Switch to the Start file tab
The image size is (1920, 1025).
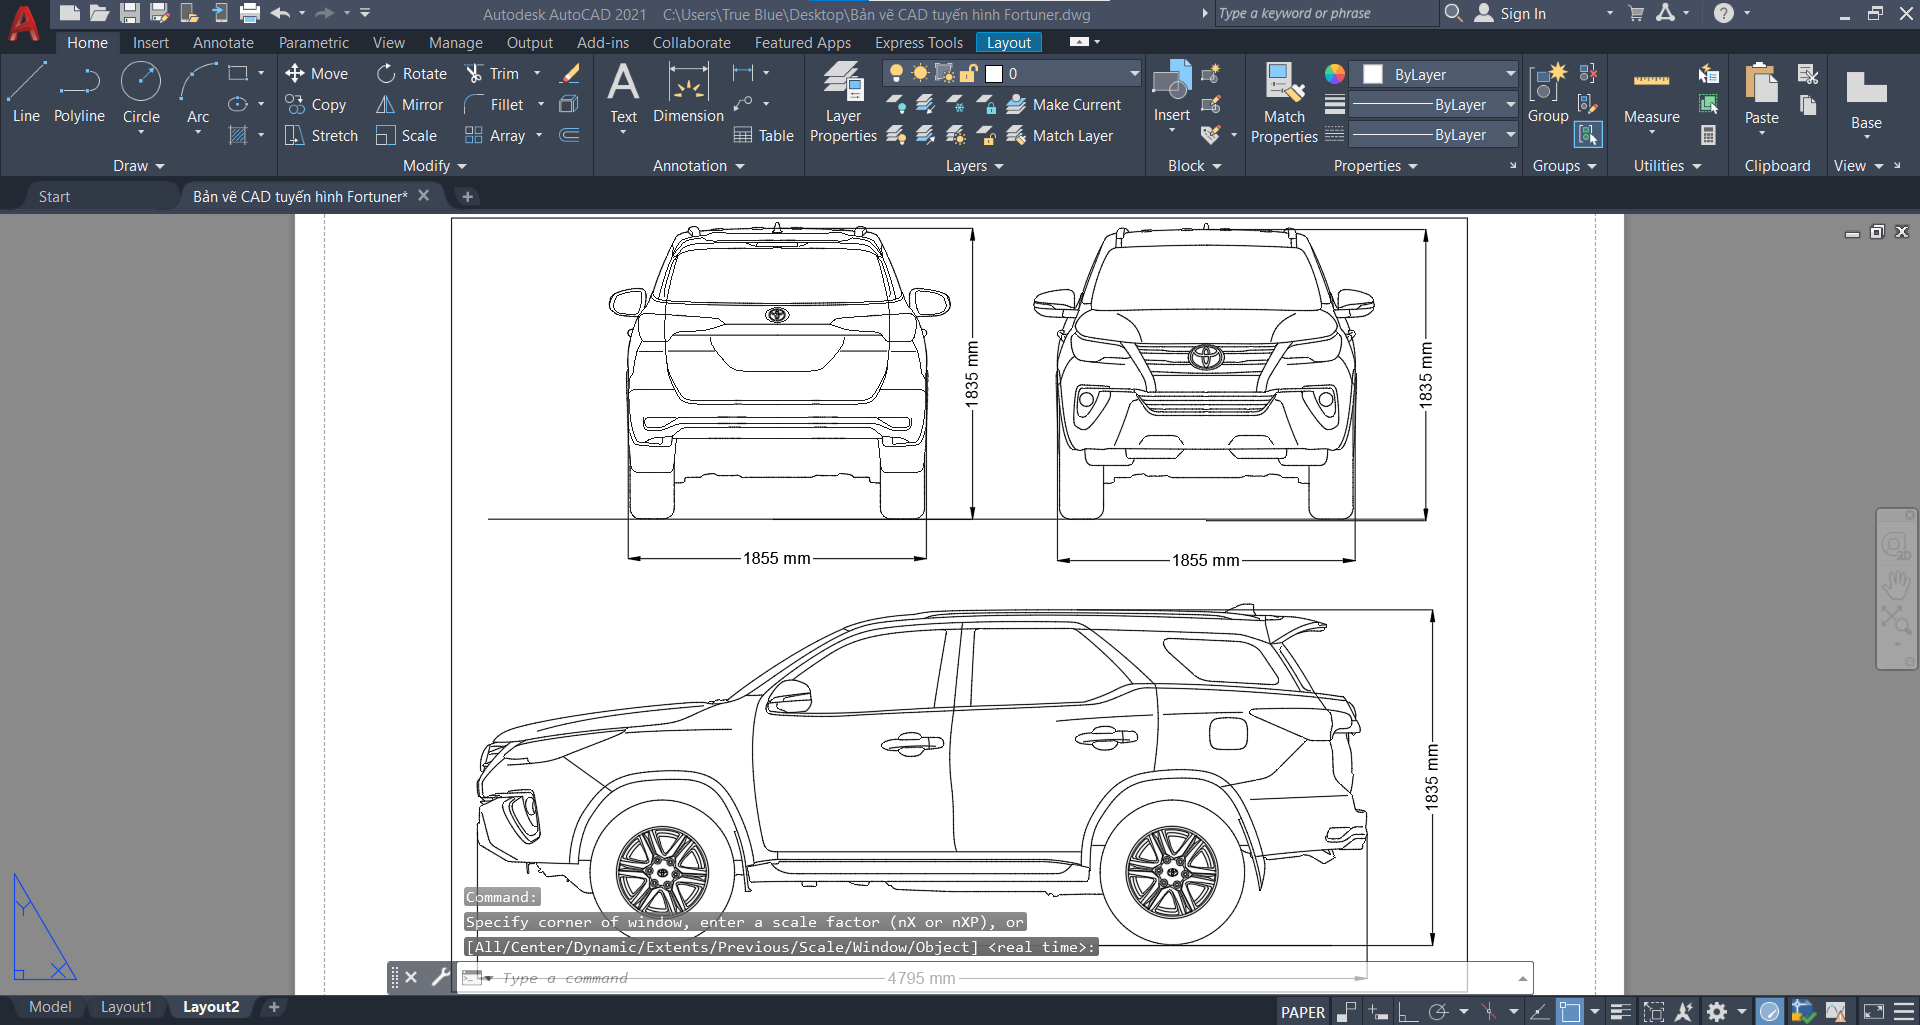54,196
